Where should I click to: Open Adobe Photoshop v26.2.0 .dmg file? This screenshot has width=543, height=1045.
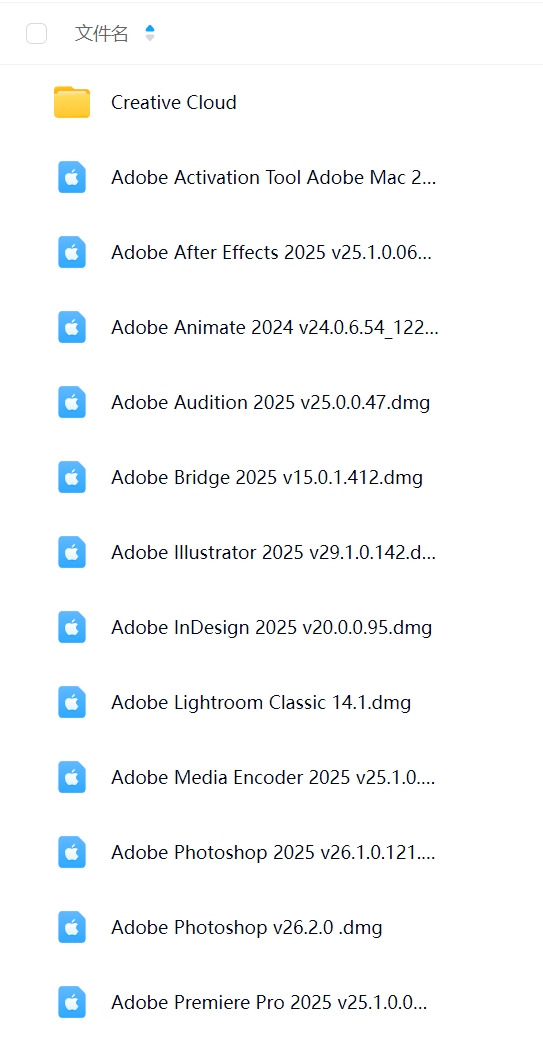(x=247, y=927)
